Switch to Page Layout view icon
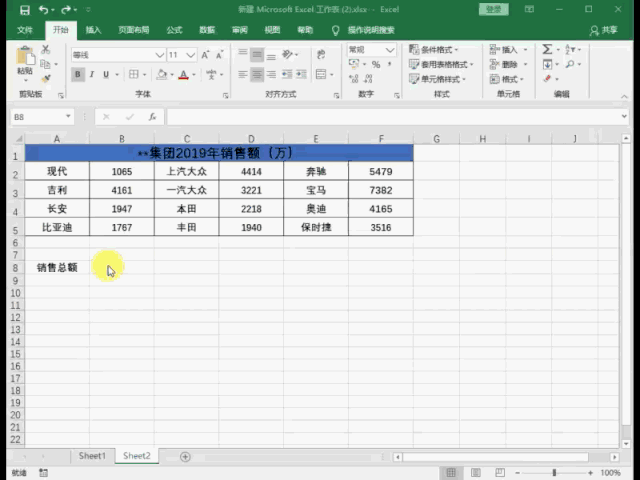Screen dimensions: 640x480 [x=476, y=473]
